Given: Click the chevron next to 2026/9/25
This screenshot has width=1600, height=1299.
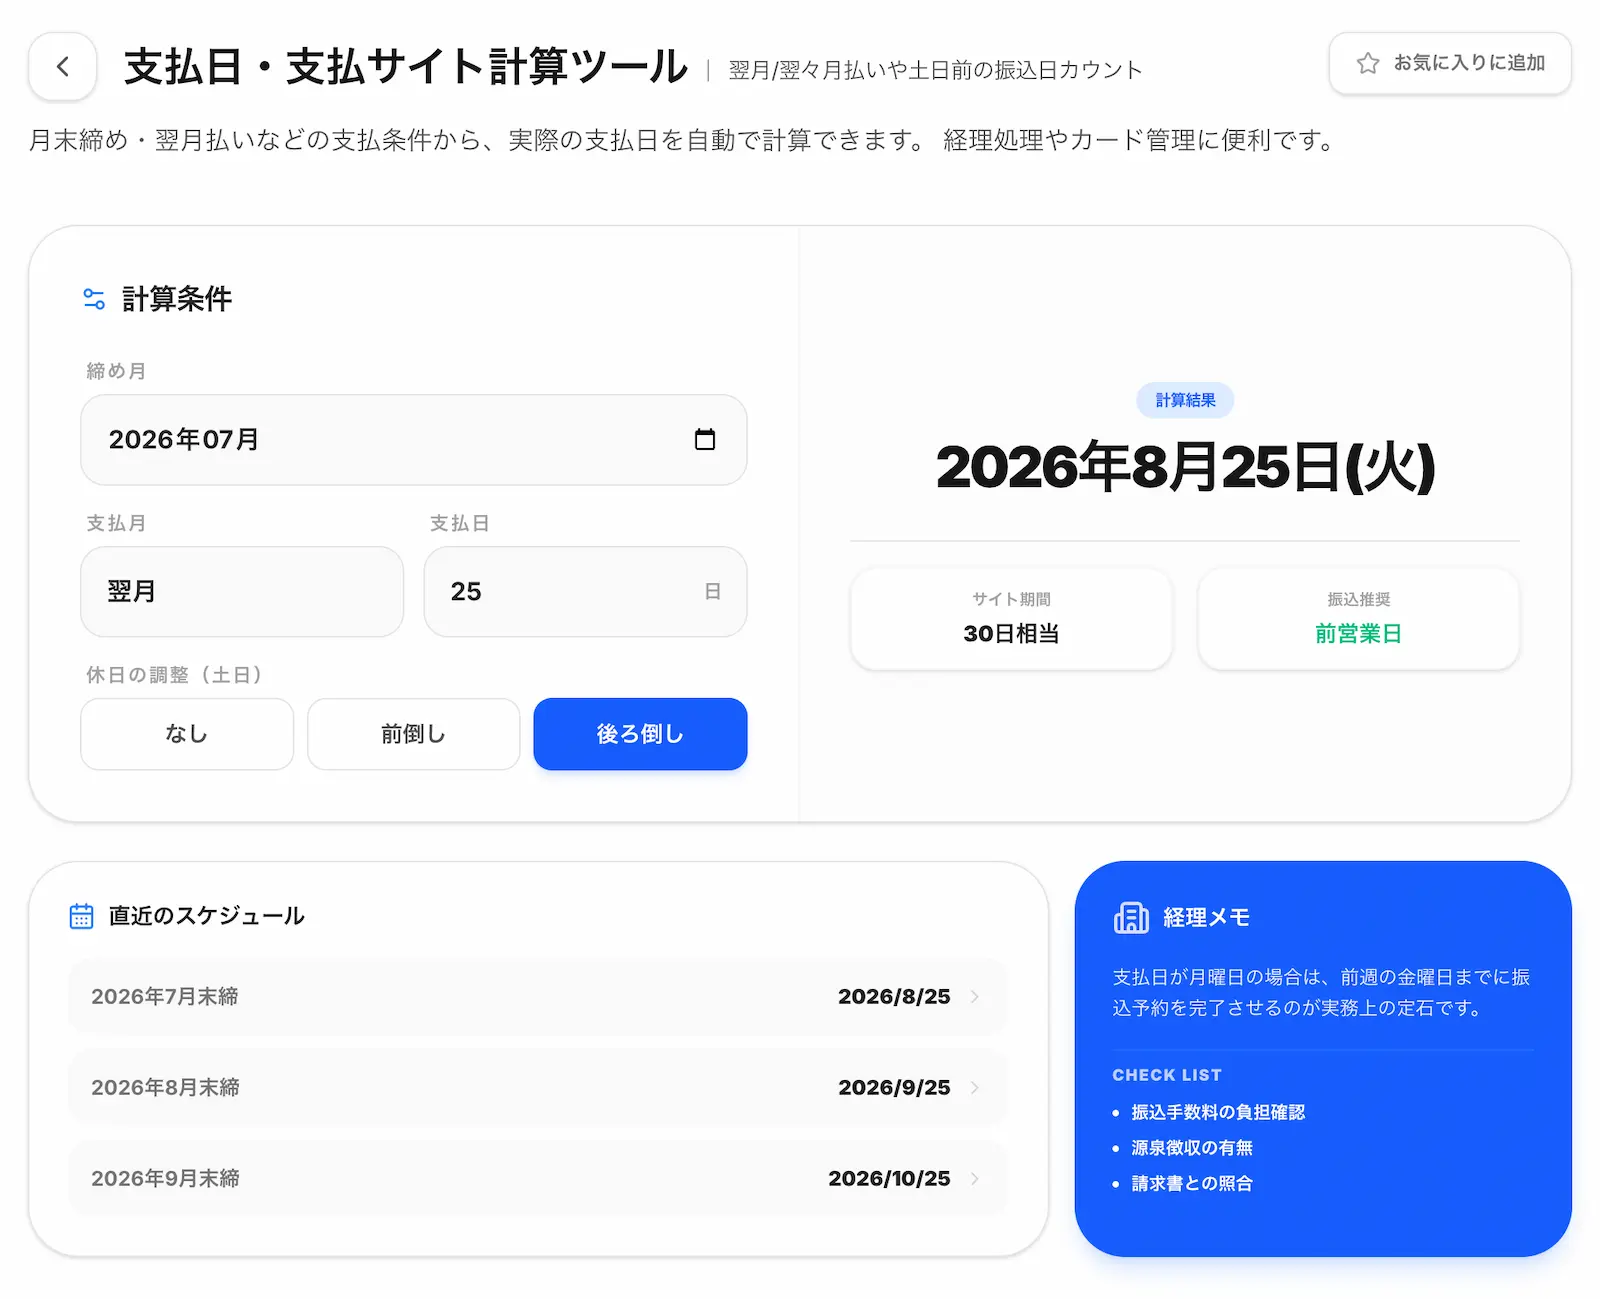Looking at the screenshot, I should (x=974, y=1088).
